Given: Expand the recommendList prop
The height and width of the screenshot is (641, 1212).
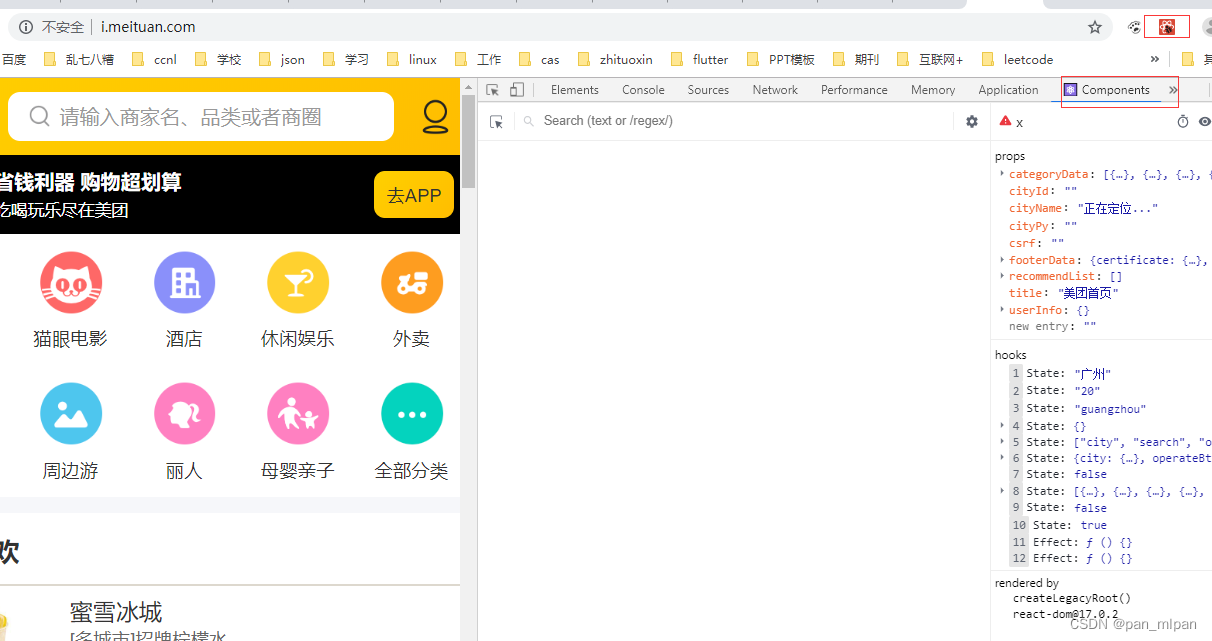Looking at the screenshot, I should point(1002,276).
